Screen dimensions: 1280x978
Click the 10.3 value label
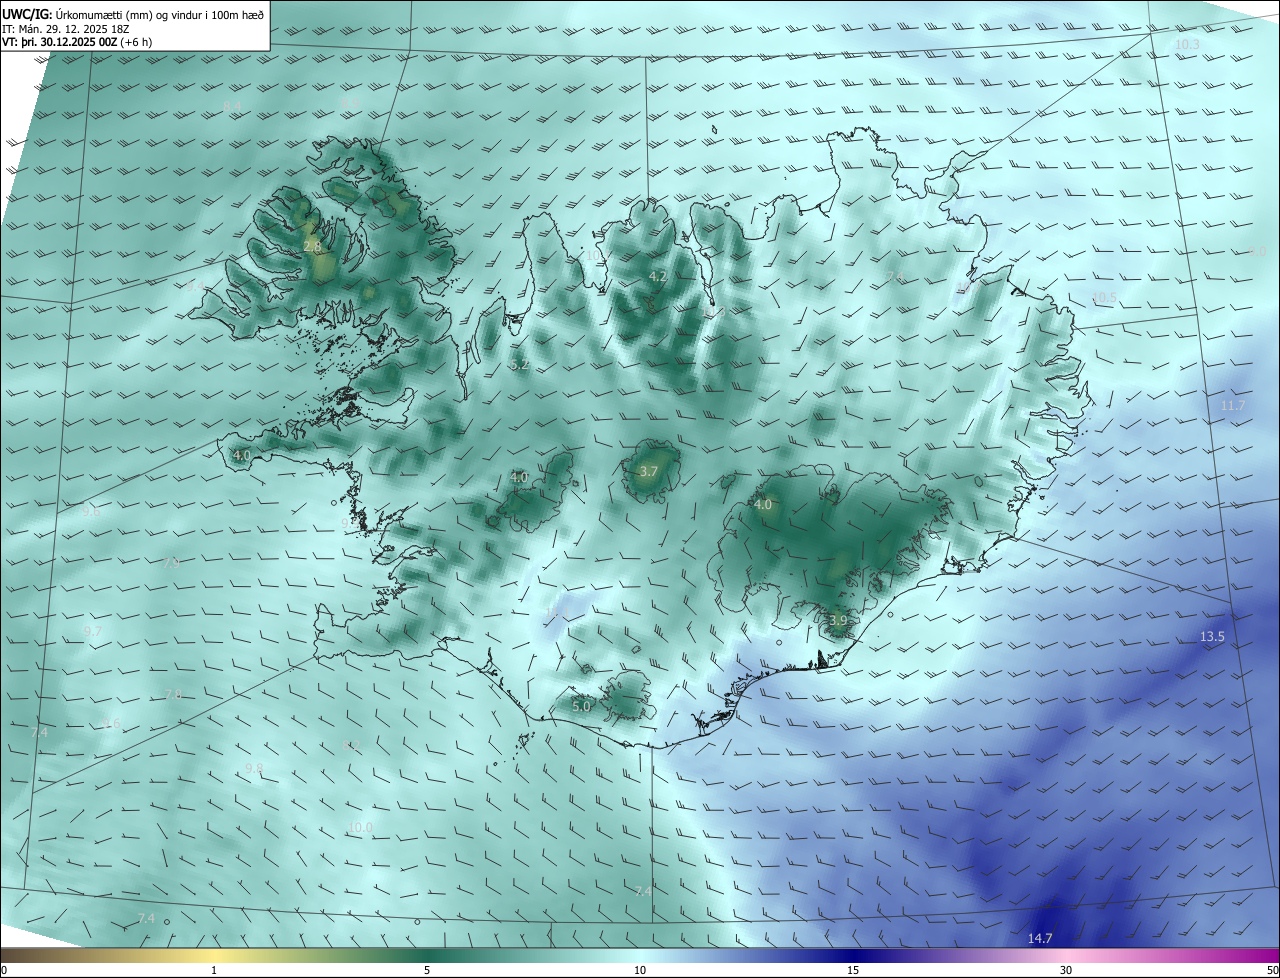1187,45
